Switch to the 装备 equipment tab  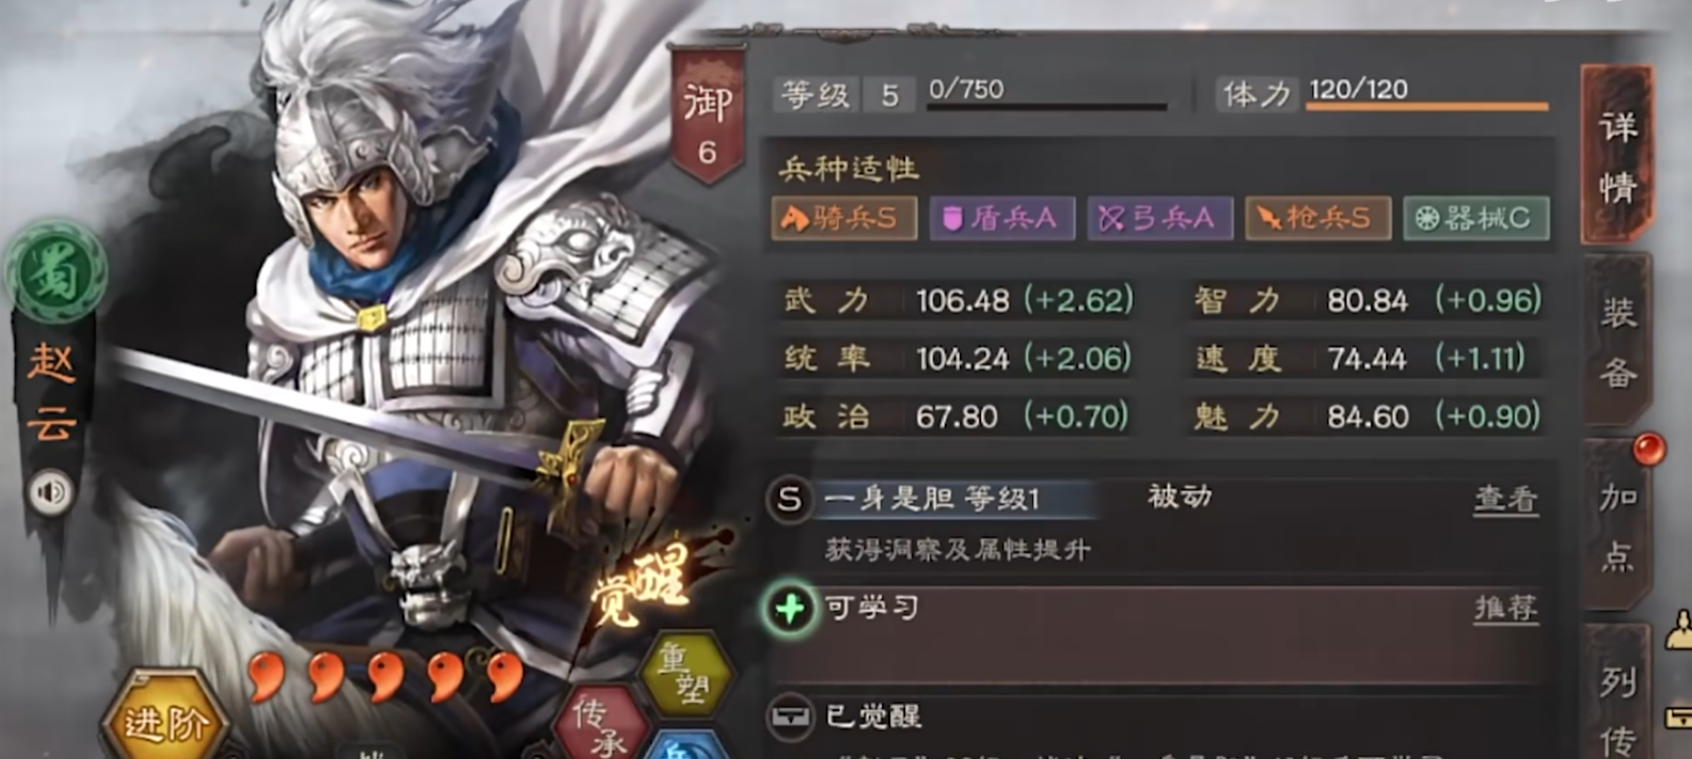[x=1617, y=343]
